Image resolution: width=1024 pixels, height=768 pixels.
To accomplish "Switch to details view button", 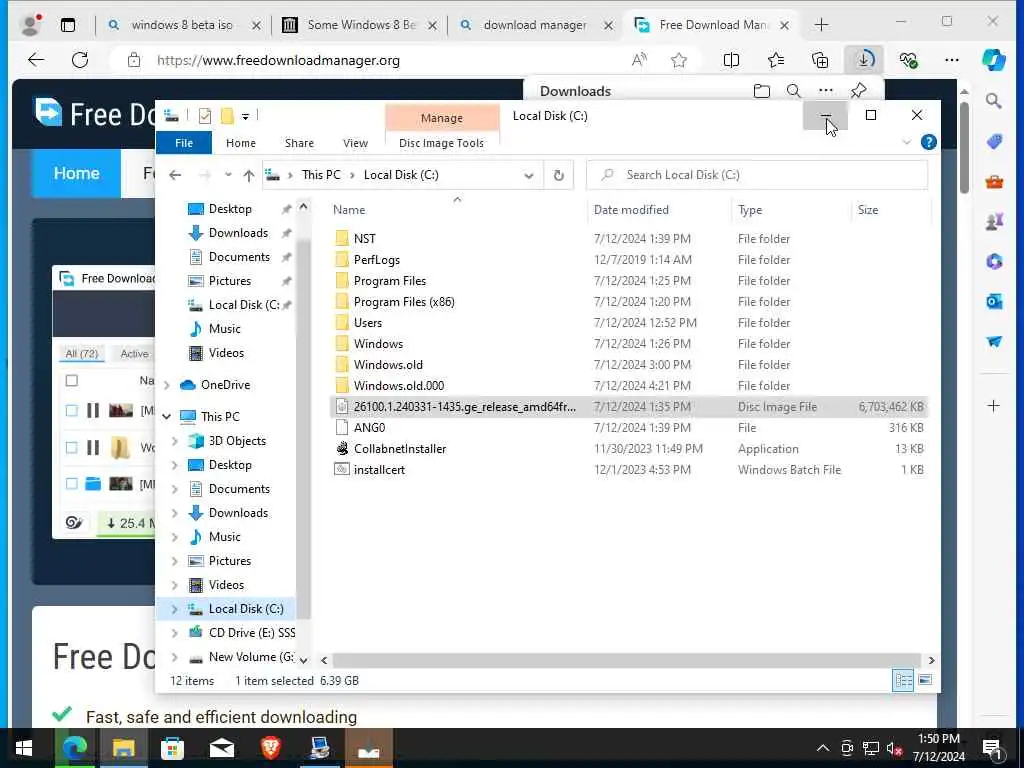I will tap(903, 680).
